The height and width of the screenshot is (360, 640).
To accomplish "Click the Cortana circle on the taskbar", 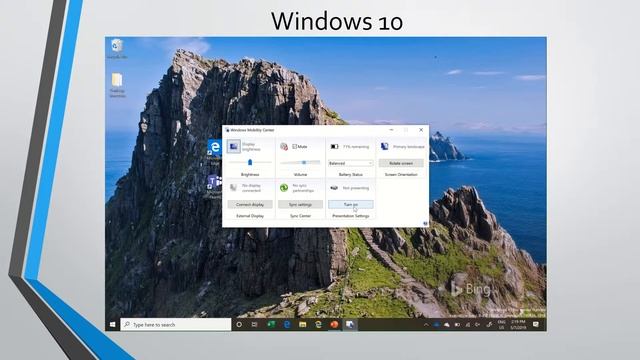I will coord(239,324).
